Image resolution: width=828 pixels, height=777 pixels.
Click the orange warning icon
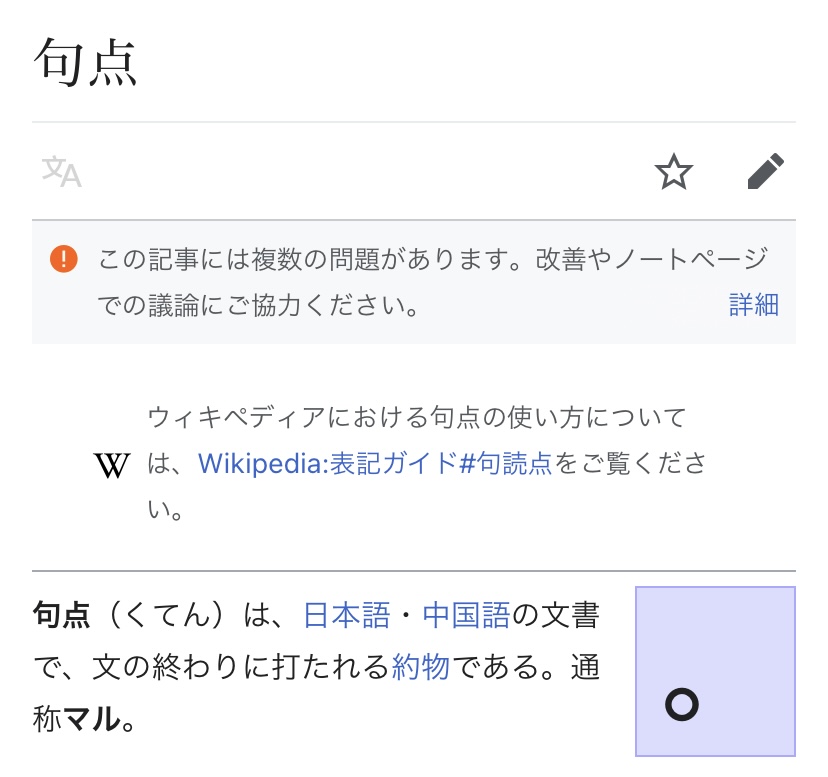click(x=63, y=259)
